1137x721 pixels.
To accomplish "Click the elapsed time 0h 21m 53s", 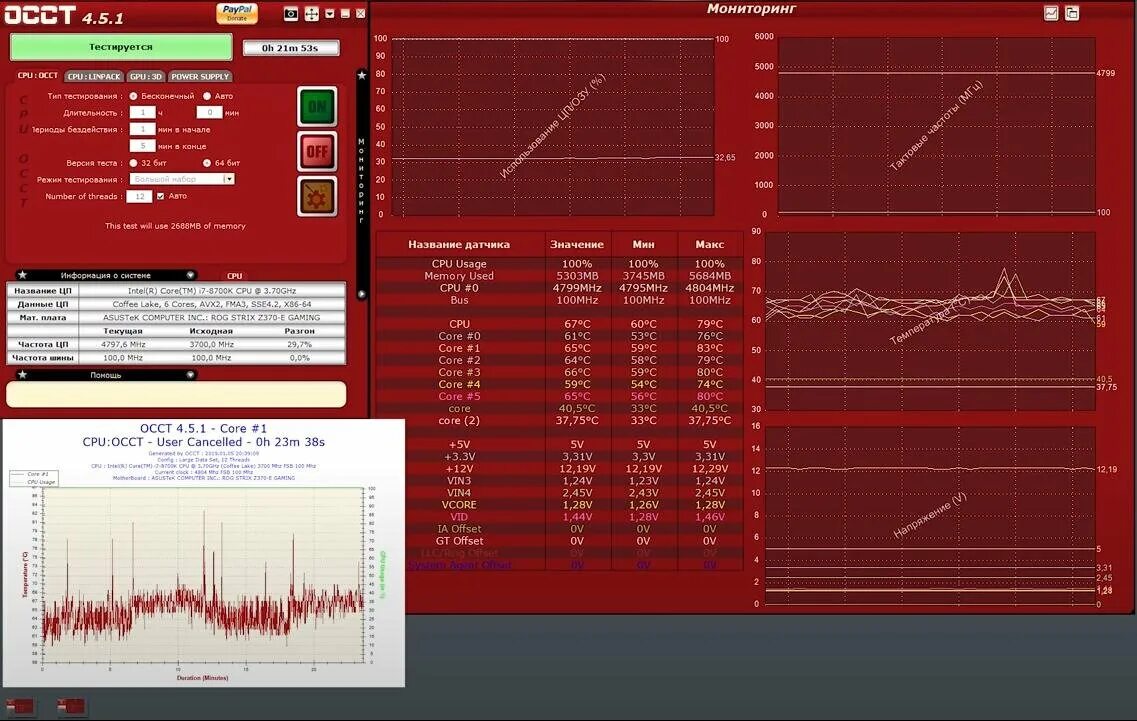I will point(290,48).
